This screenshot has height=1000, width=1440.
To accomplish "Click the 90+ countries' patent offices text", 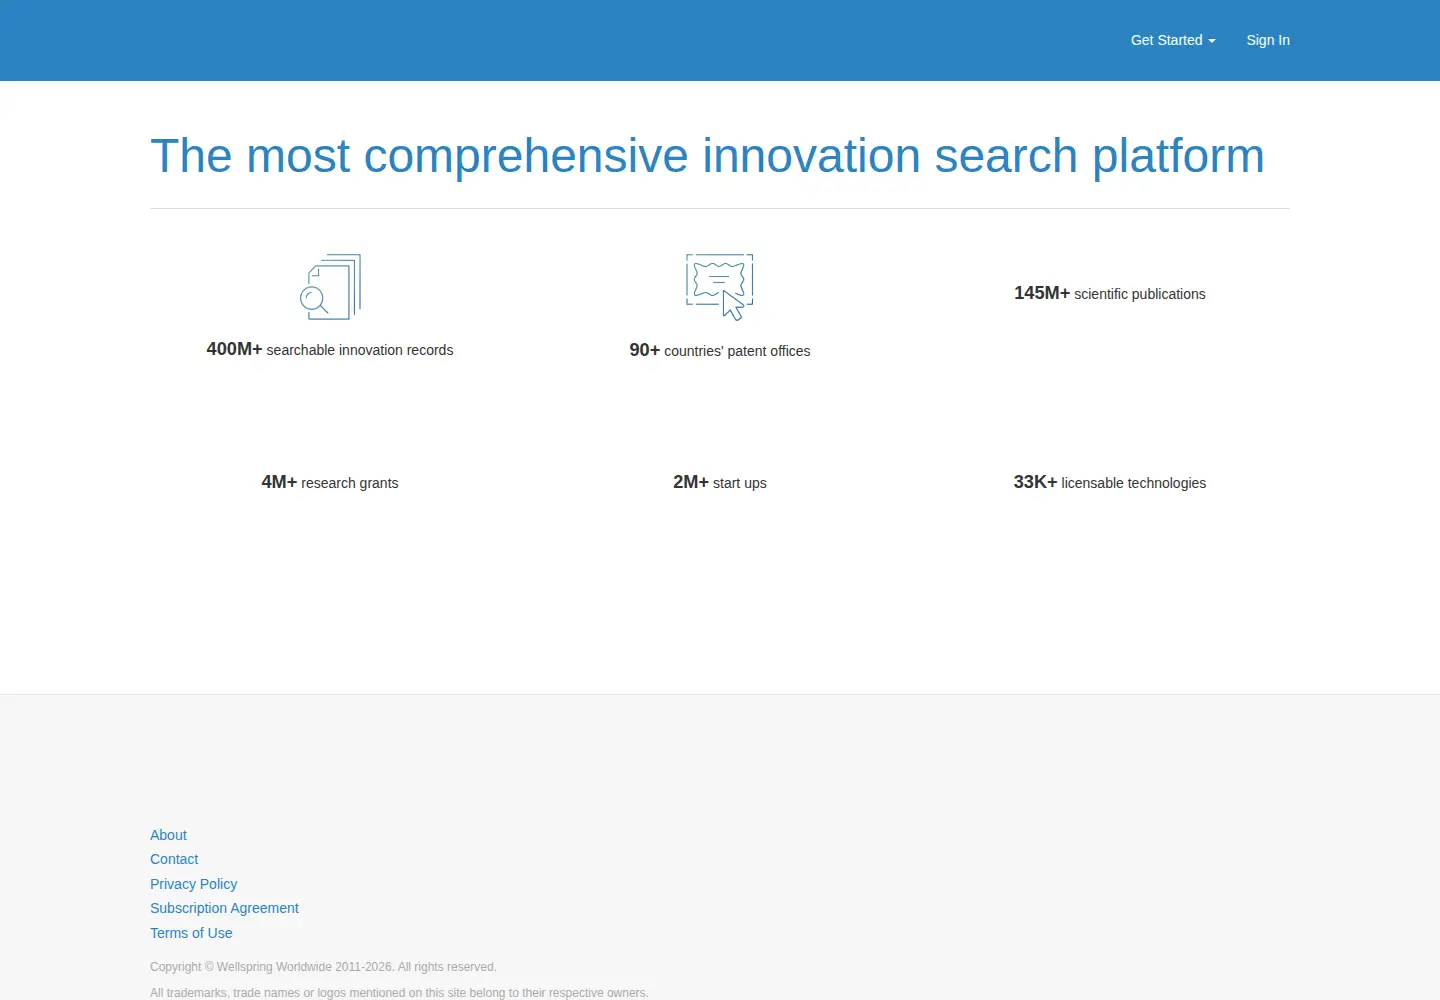I will coord(720,350).
